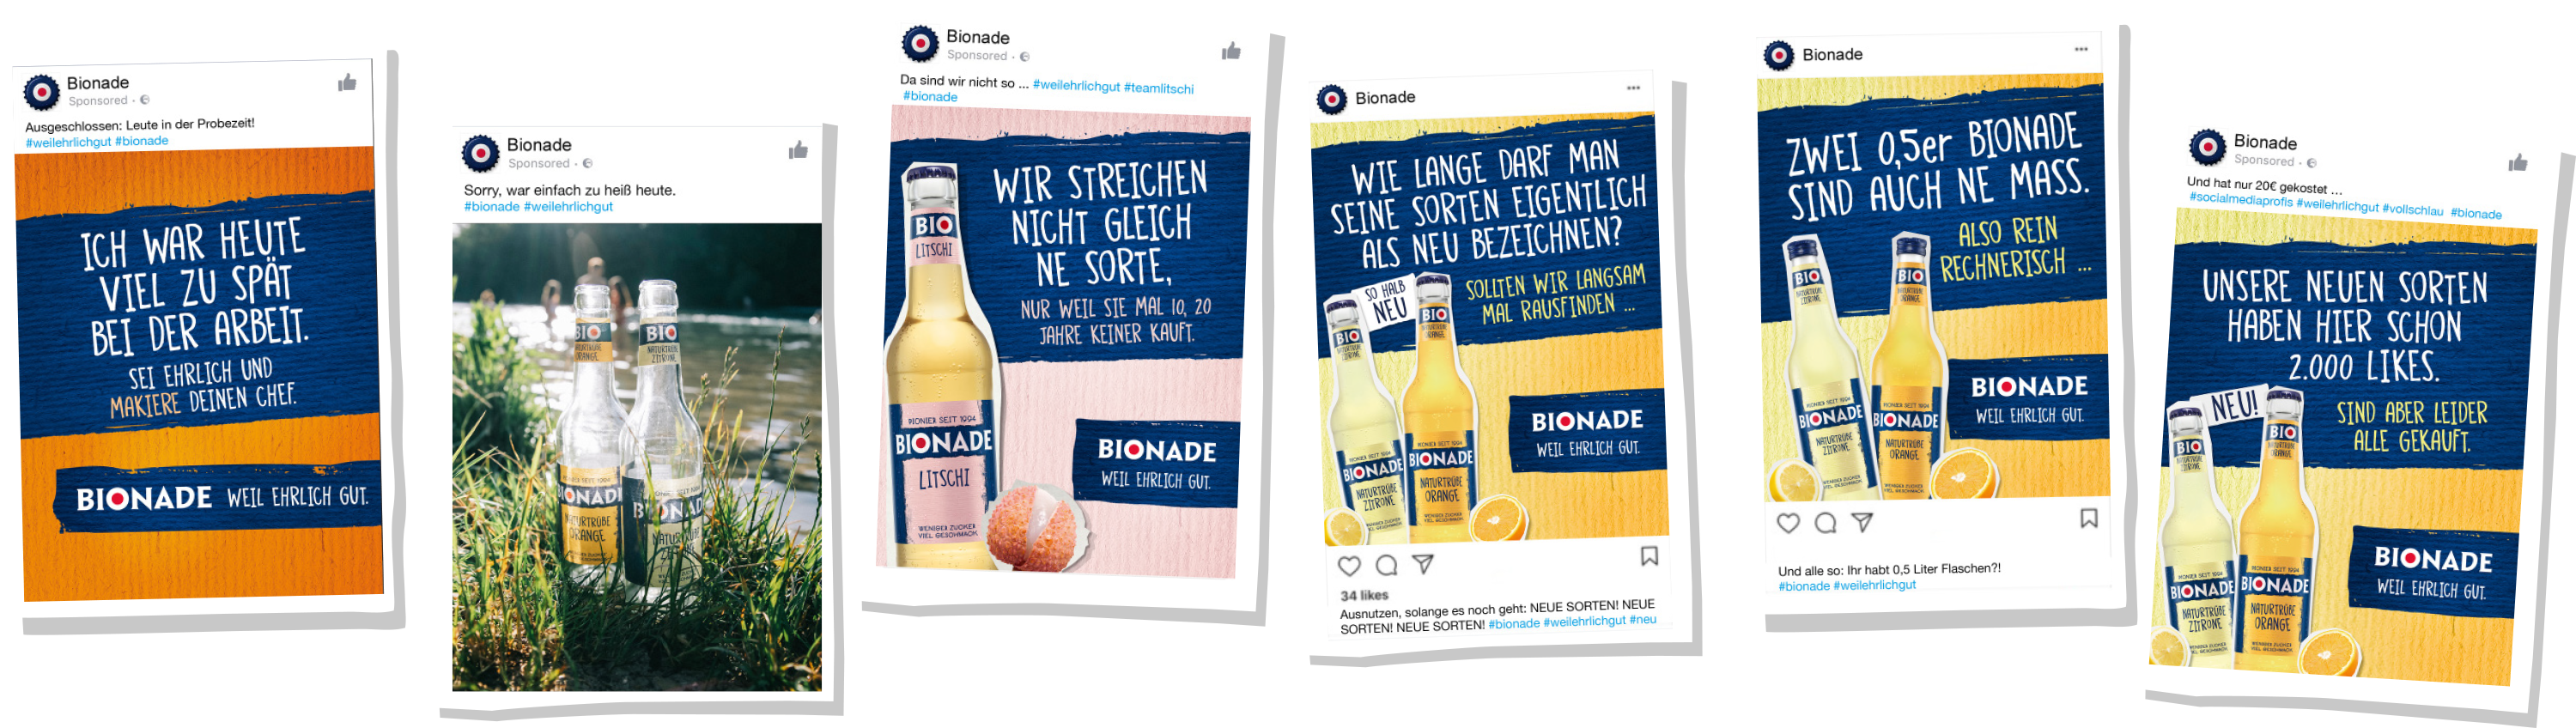Tap heart icon under 'Wie lange darf man' post
This screenshot has width=2576, height=728.
pos(1349,566)
